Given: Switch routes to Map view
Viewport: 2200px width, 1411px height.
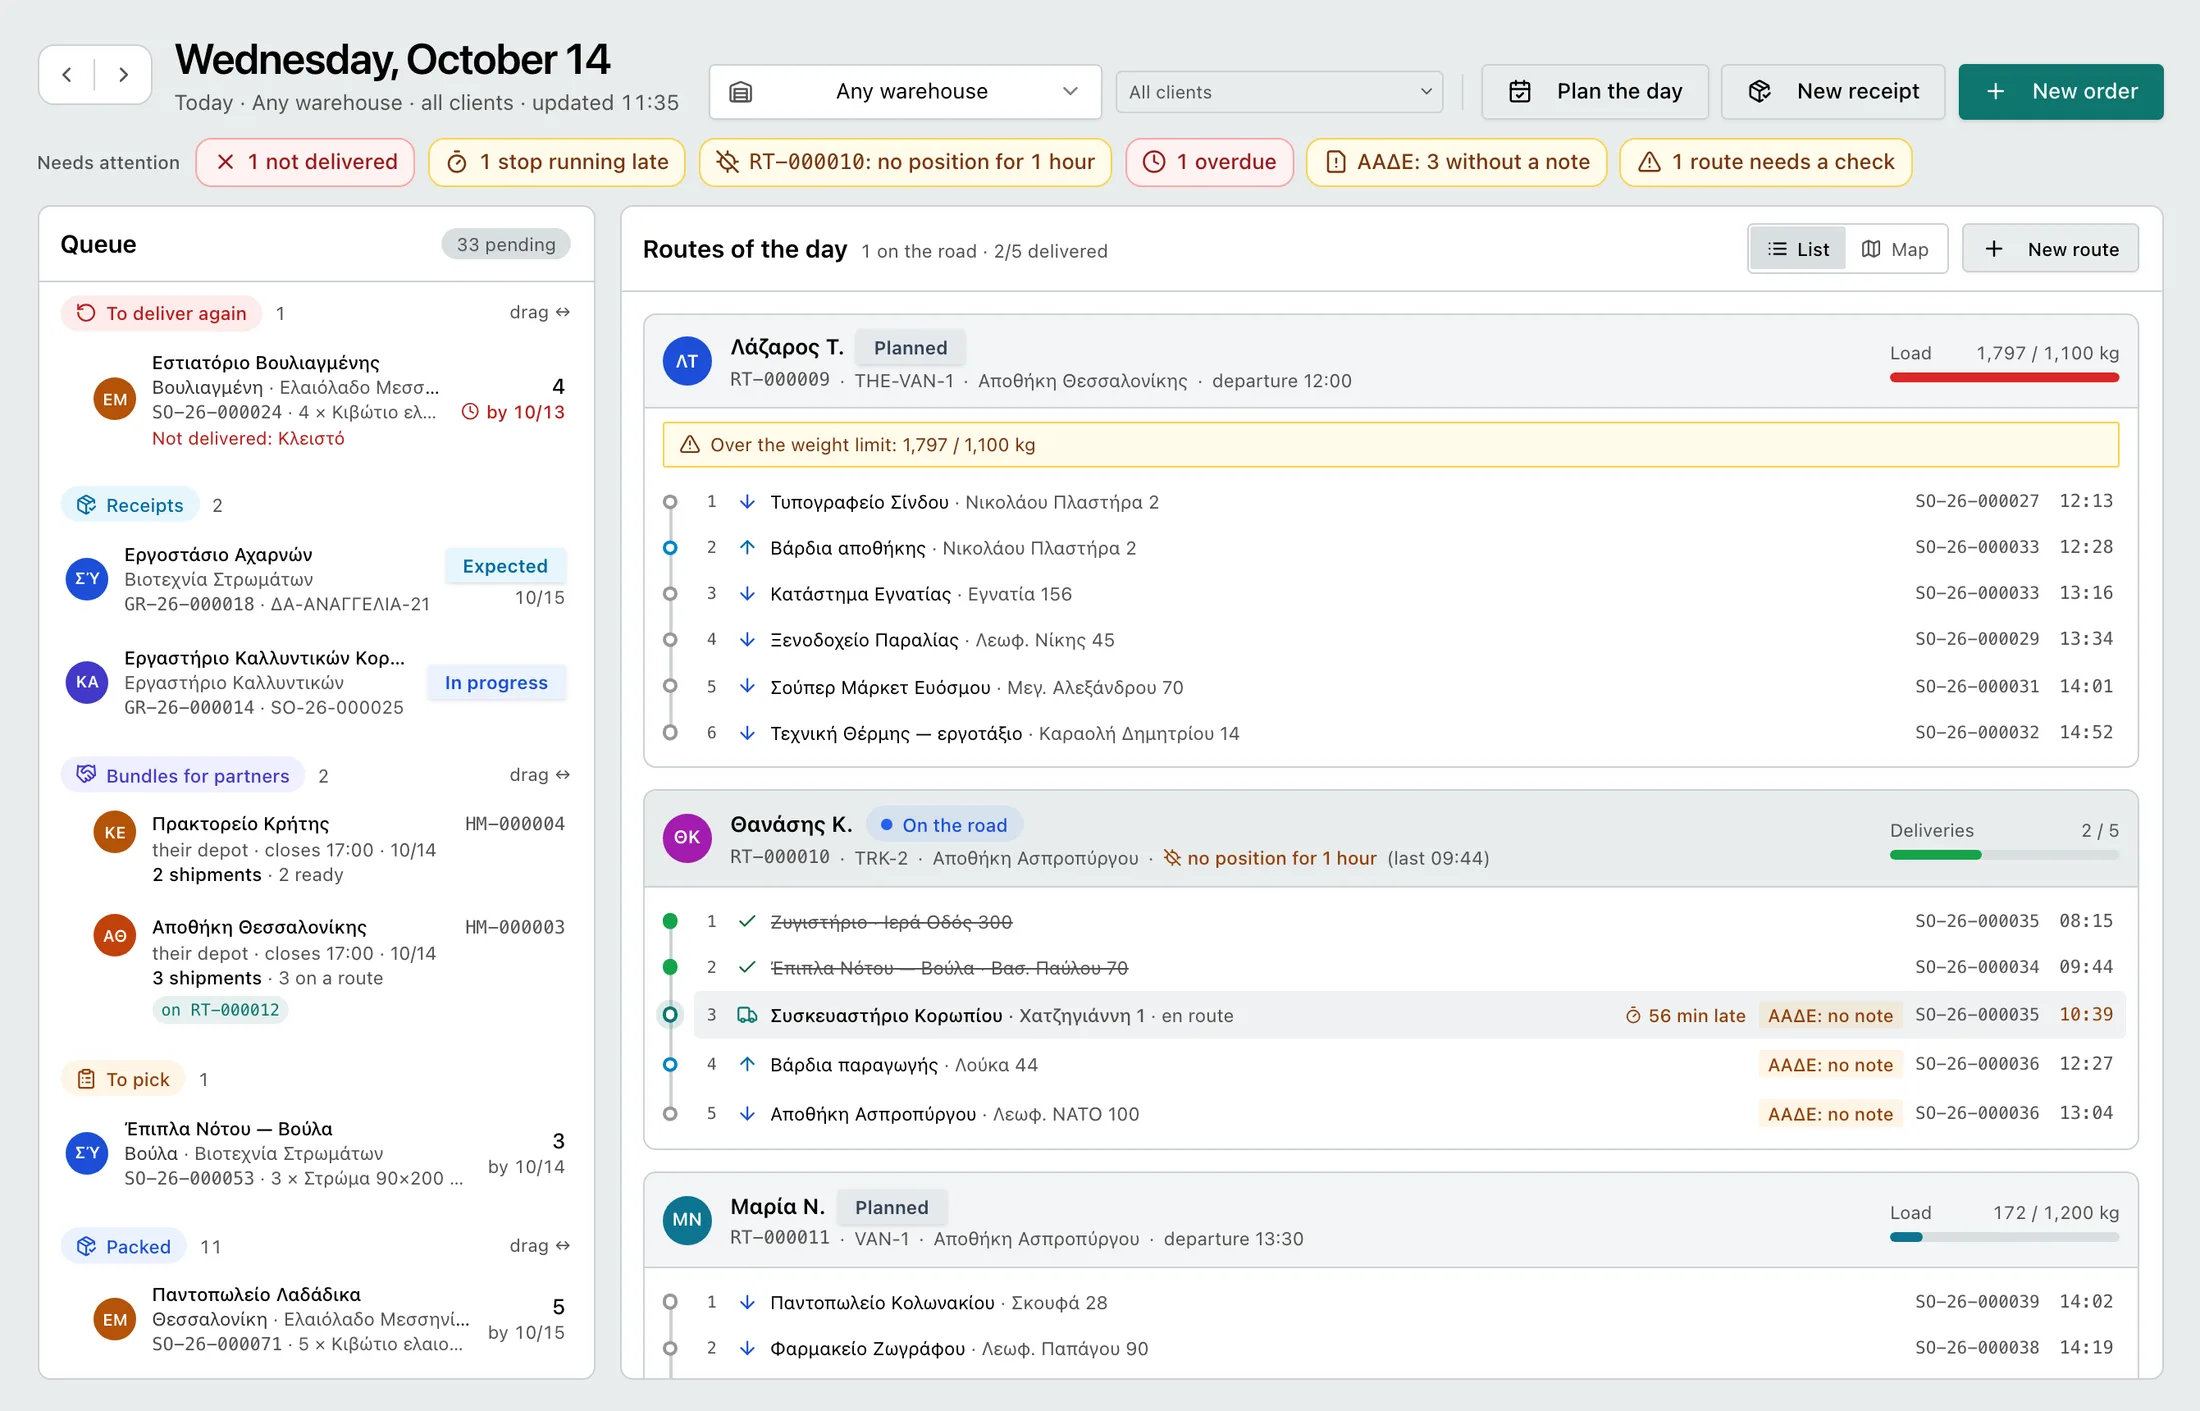Looking at the screenshot, I should coord(1895,249).
